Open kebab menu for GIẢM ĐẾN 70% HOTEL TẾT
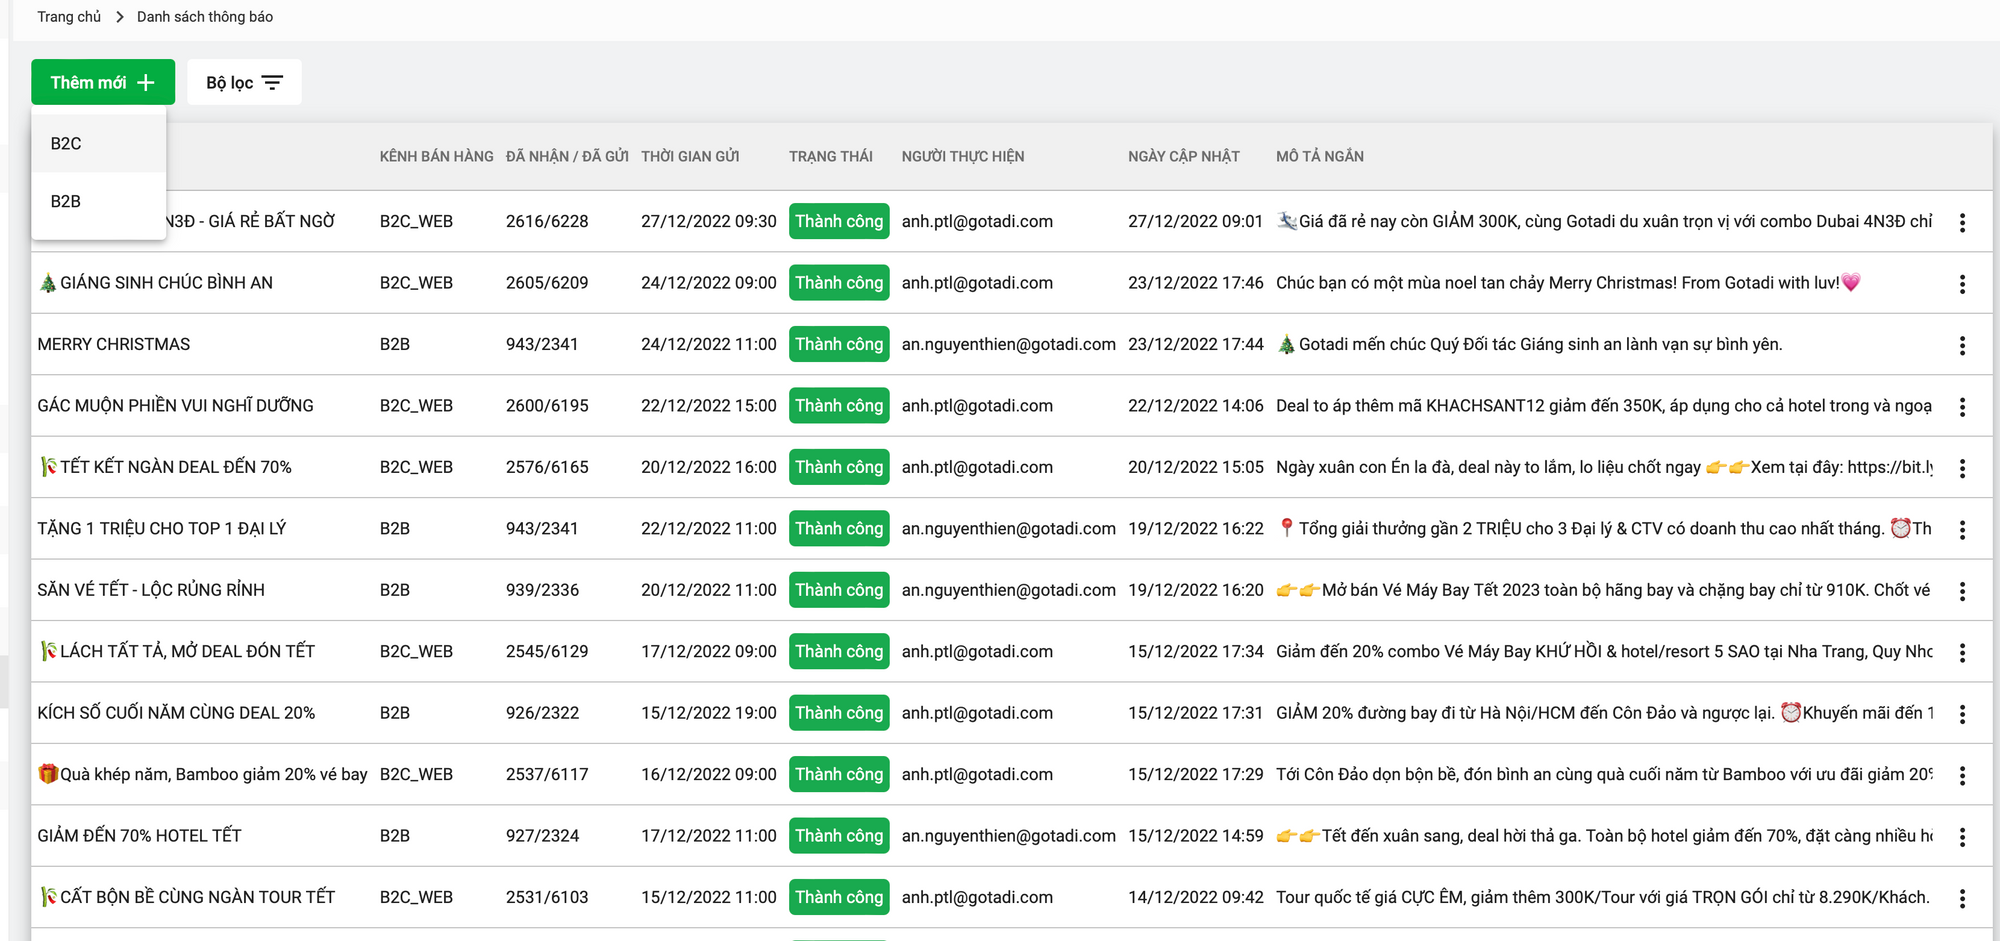 click(x=1962, y=837)
